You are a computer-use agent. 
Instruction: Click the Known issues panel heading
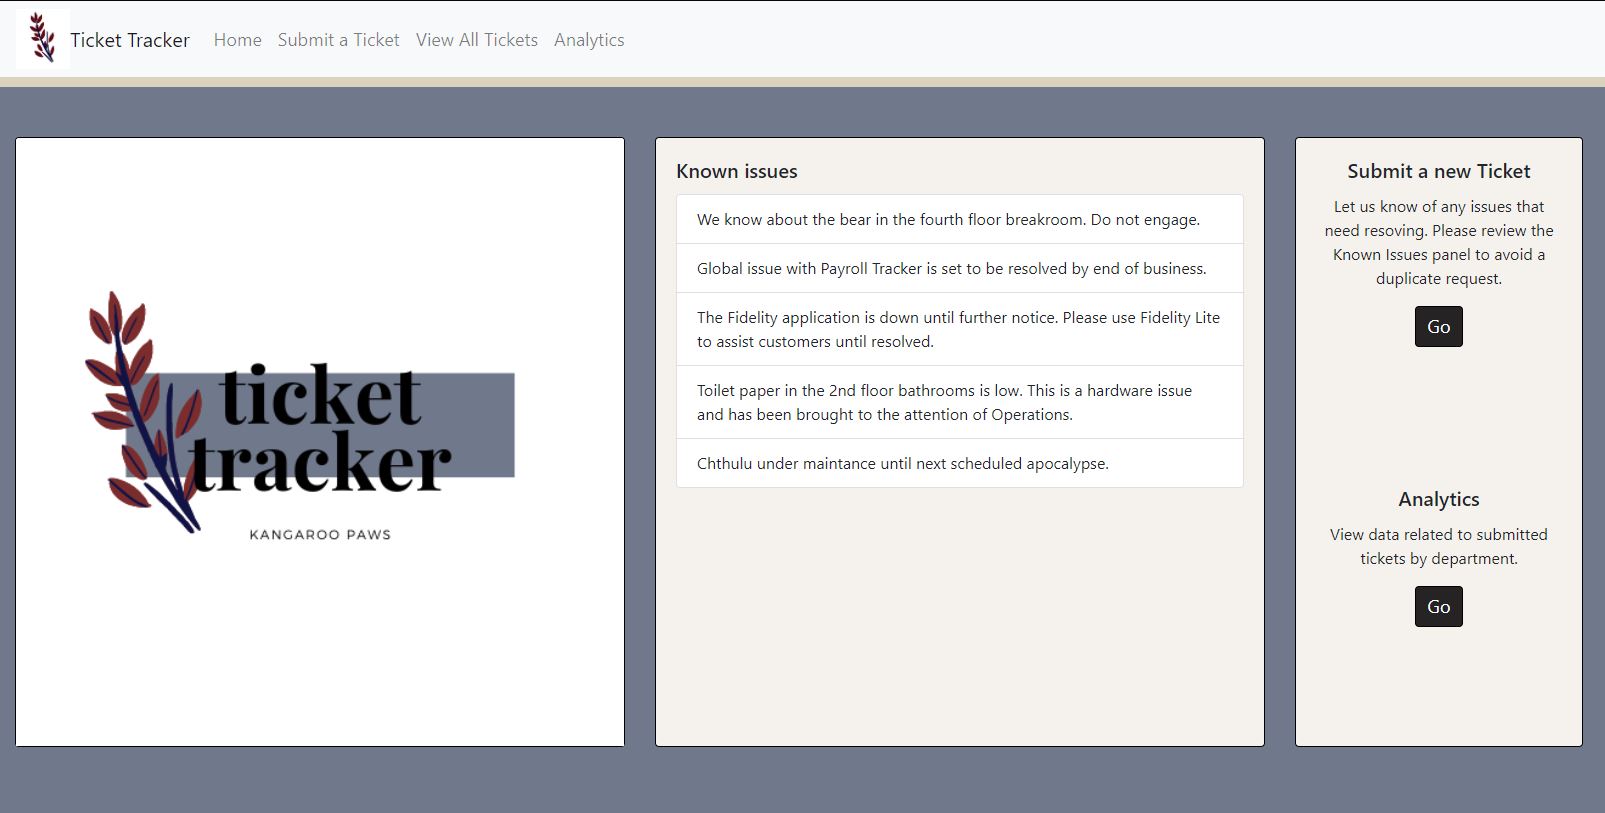tap(737, 171)
